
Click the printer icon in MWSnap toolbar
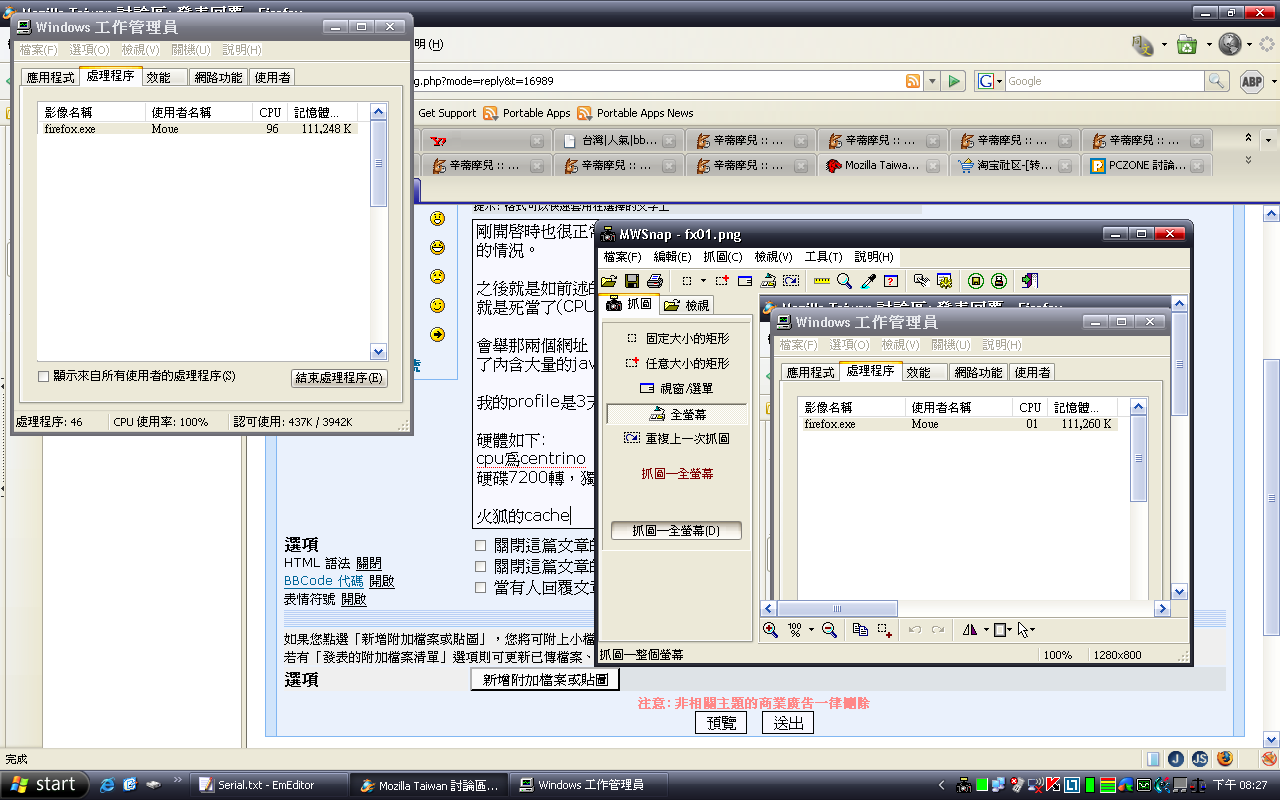pos(655,281)
